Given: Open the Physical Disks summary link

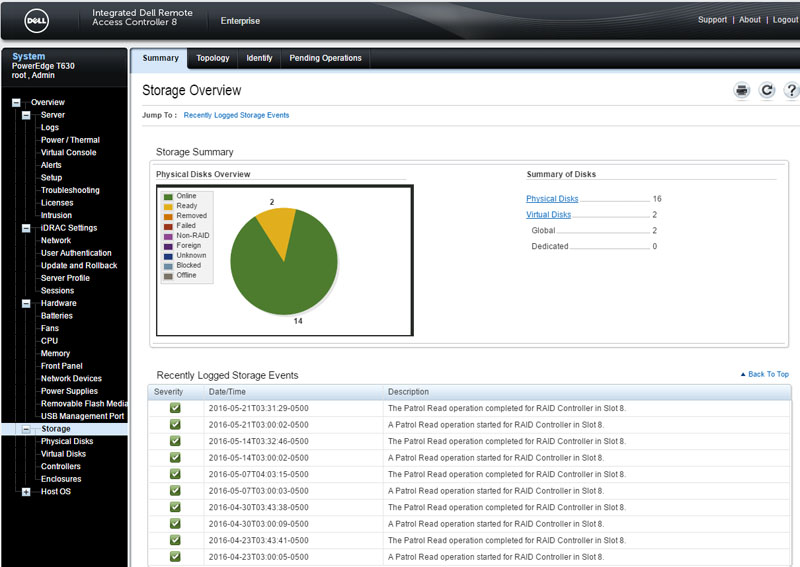Looking at the screenshot, I should [552, 199].
